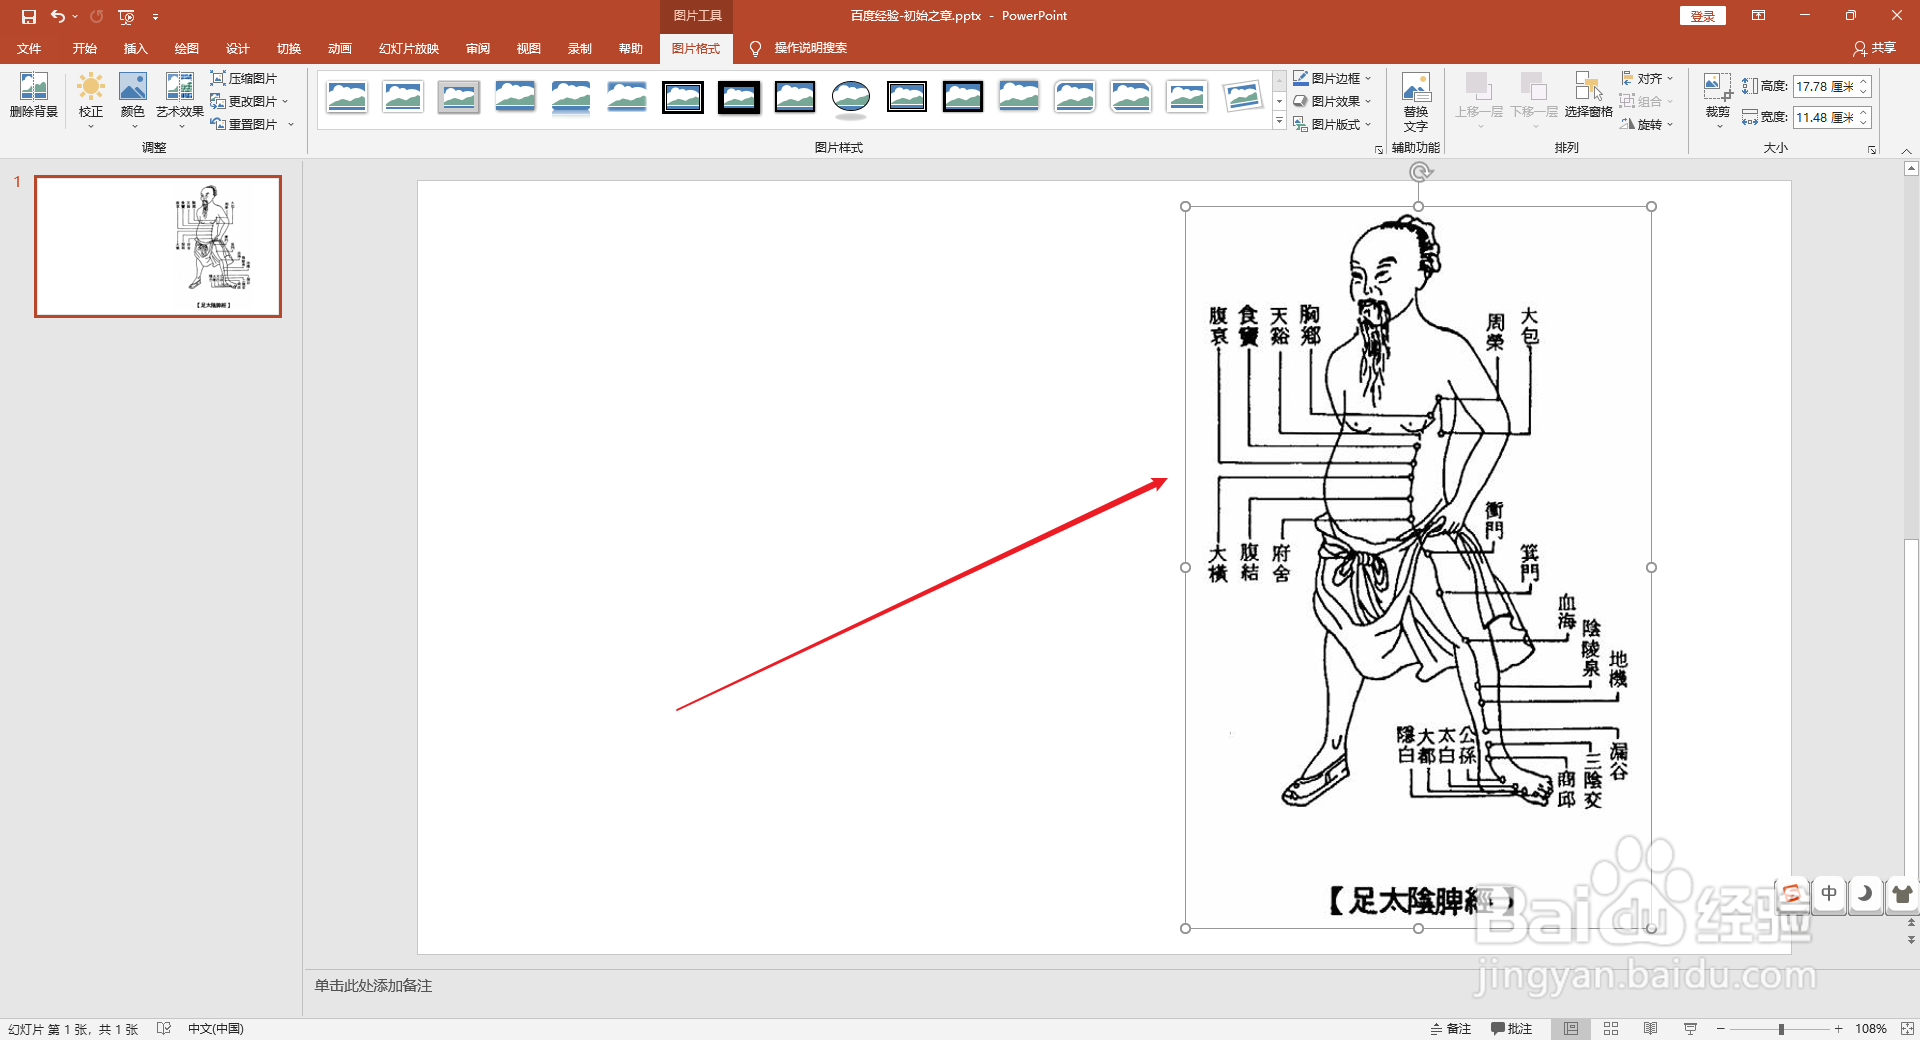The height and width of the screenshot is (1040, 1920).
Task: Toggle the Notes (备注) pane button
Action: point(1451,1028)
